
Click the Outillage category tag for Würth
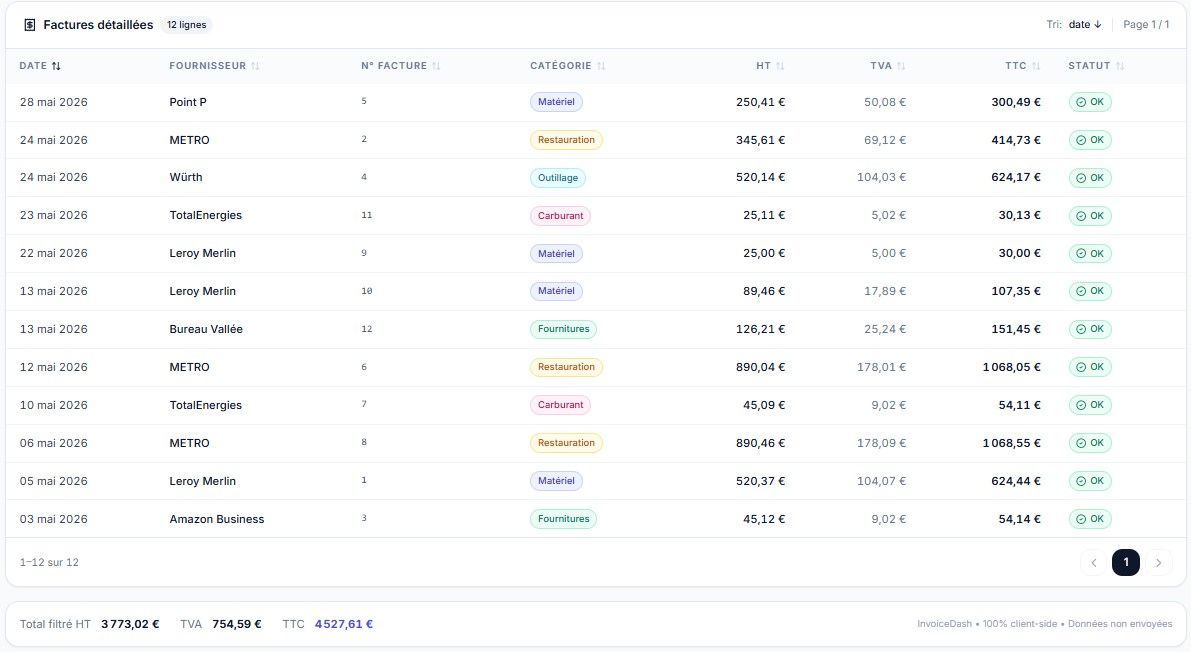pyautogui.click(x=558, y=178)
